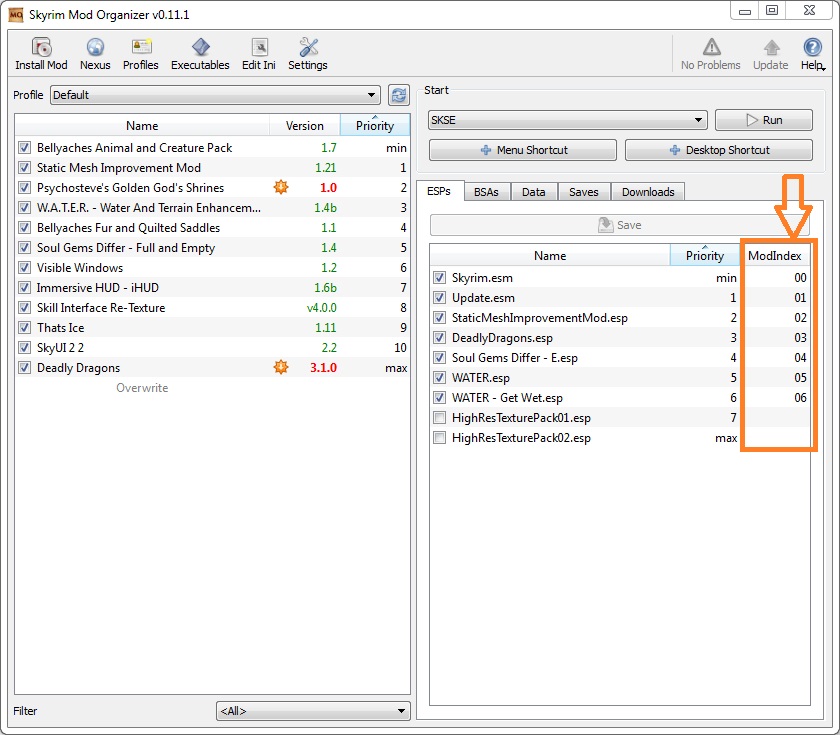Open Settings wrench and screwdriver icon
Image resolution: width=840 pixels, height=735 pixels.
tap(308, 48)
